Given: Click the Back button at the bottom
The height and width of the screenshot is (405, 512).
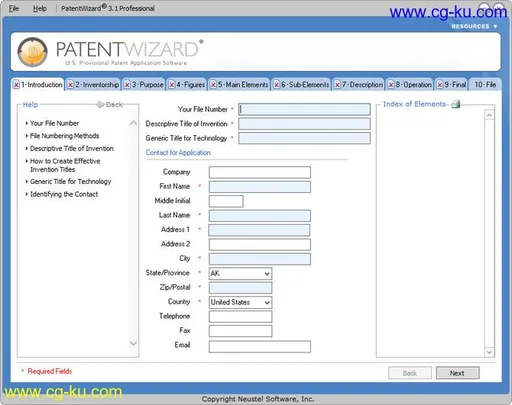Looking at the screenshot, I should [410, 373].
